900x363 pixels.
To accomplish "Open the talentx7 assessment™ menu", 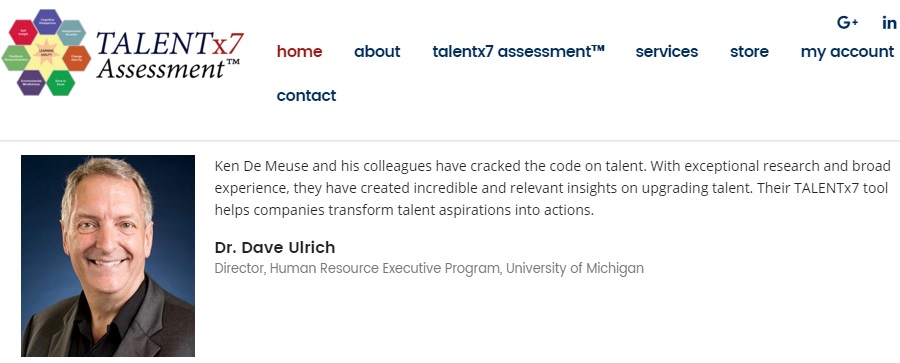I will click(519, 52).
